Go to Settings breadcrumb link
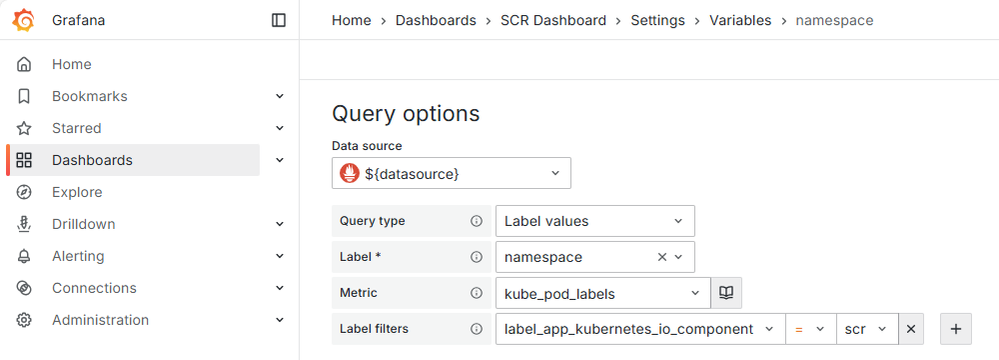Screen dimensions: 999x360 point(658,20)
